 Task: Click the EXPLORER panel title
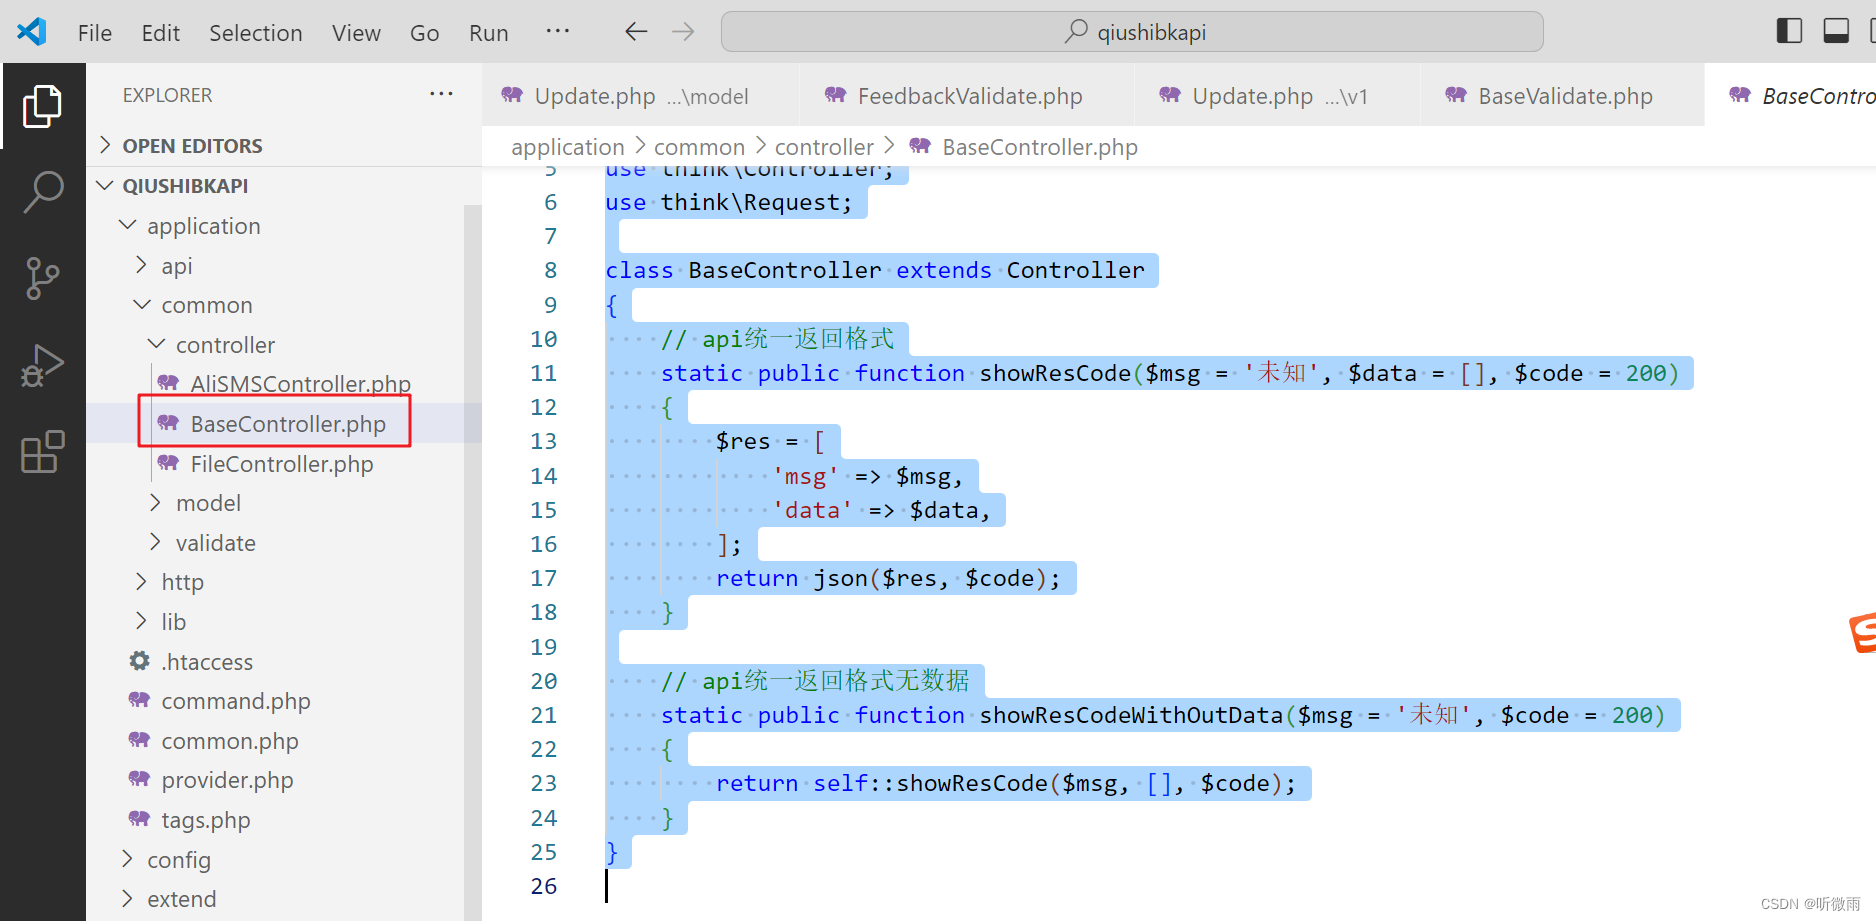pos(167,95)
